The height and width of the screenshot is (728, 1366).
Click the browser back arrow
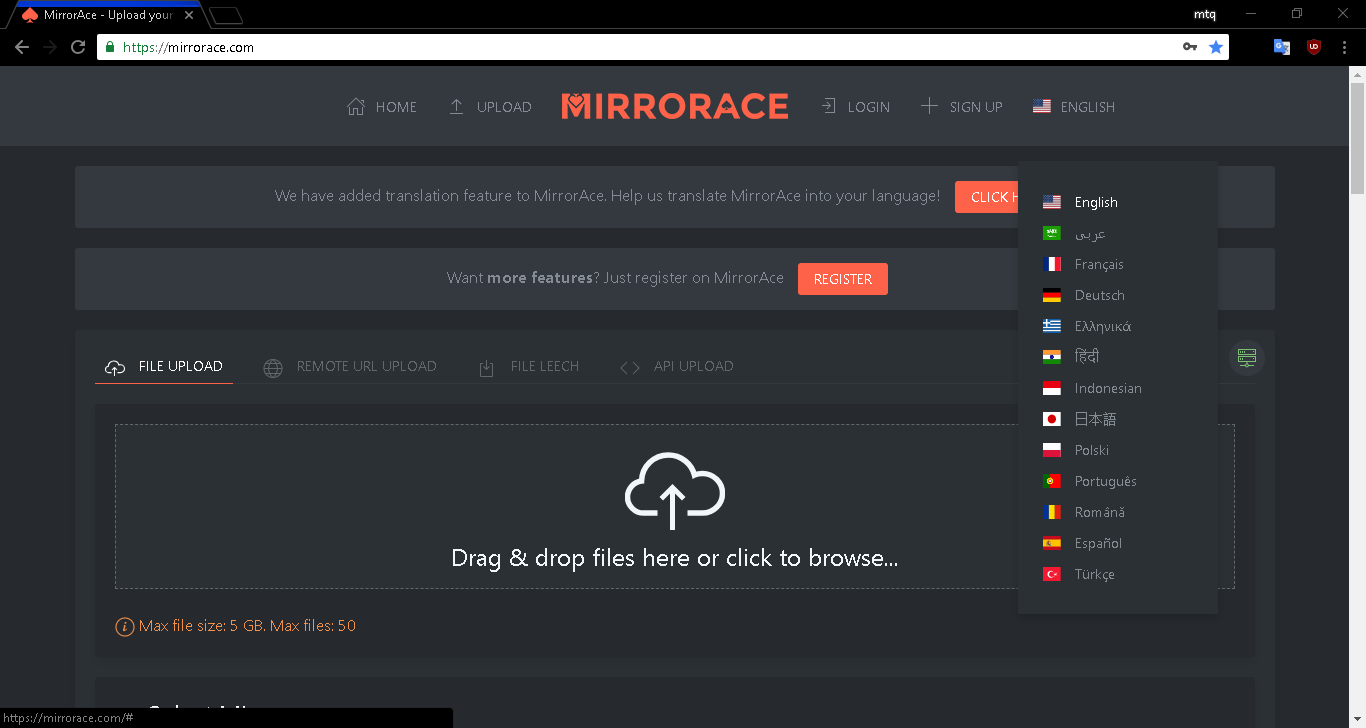coord(22,47)
